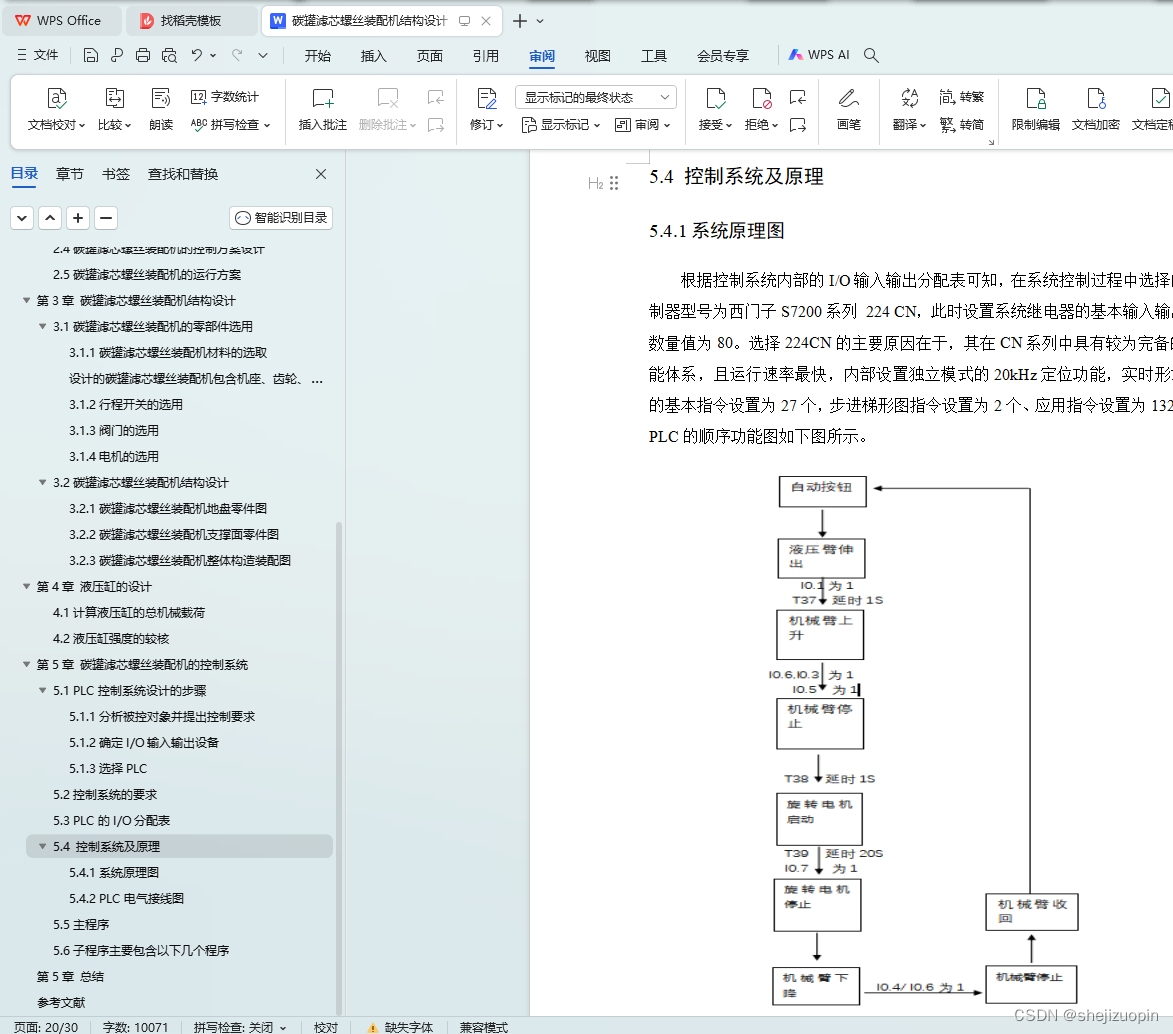1173x1034 pixels.
Task: Open the 文件 menu
Action: pos(37,55)
